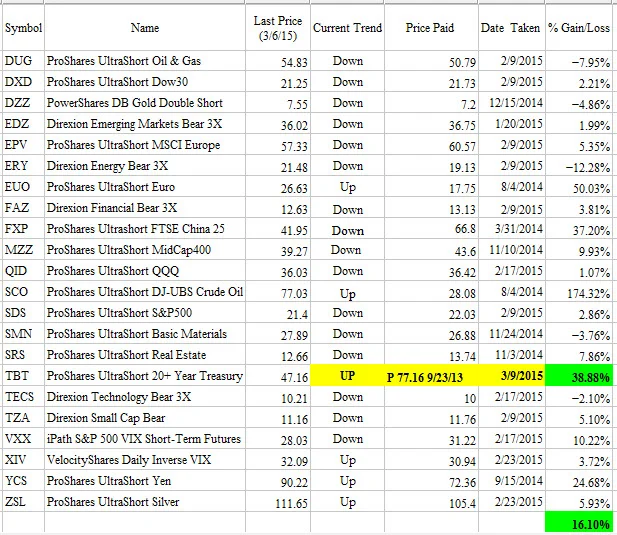Click VelocityShares Daily Inverse VIX cell
The height and width of the screenshot is (535, 617).
(145, 459)
